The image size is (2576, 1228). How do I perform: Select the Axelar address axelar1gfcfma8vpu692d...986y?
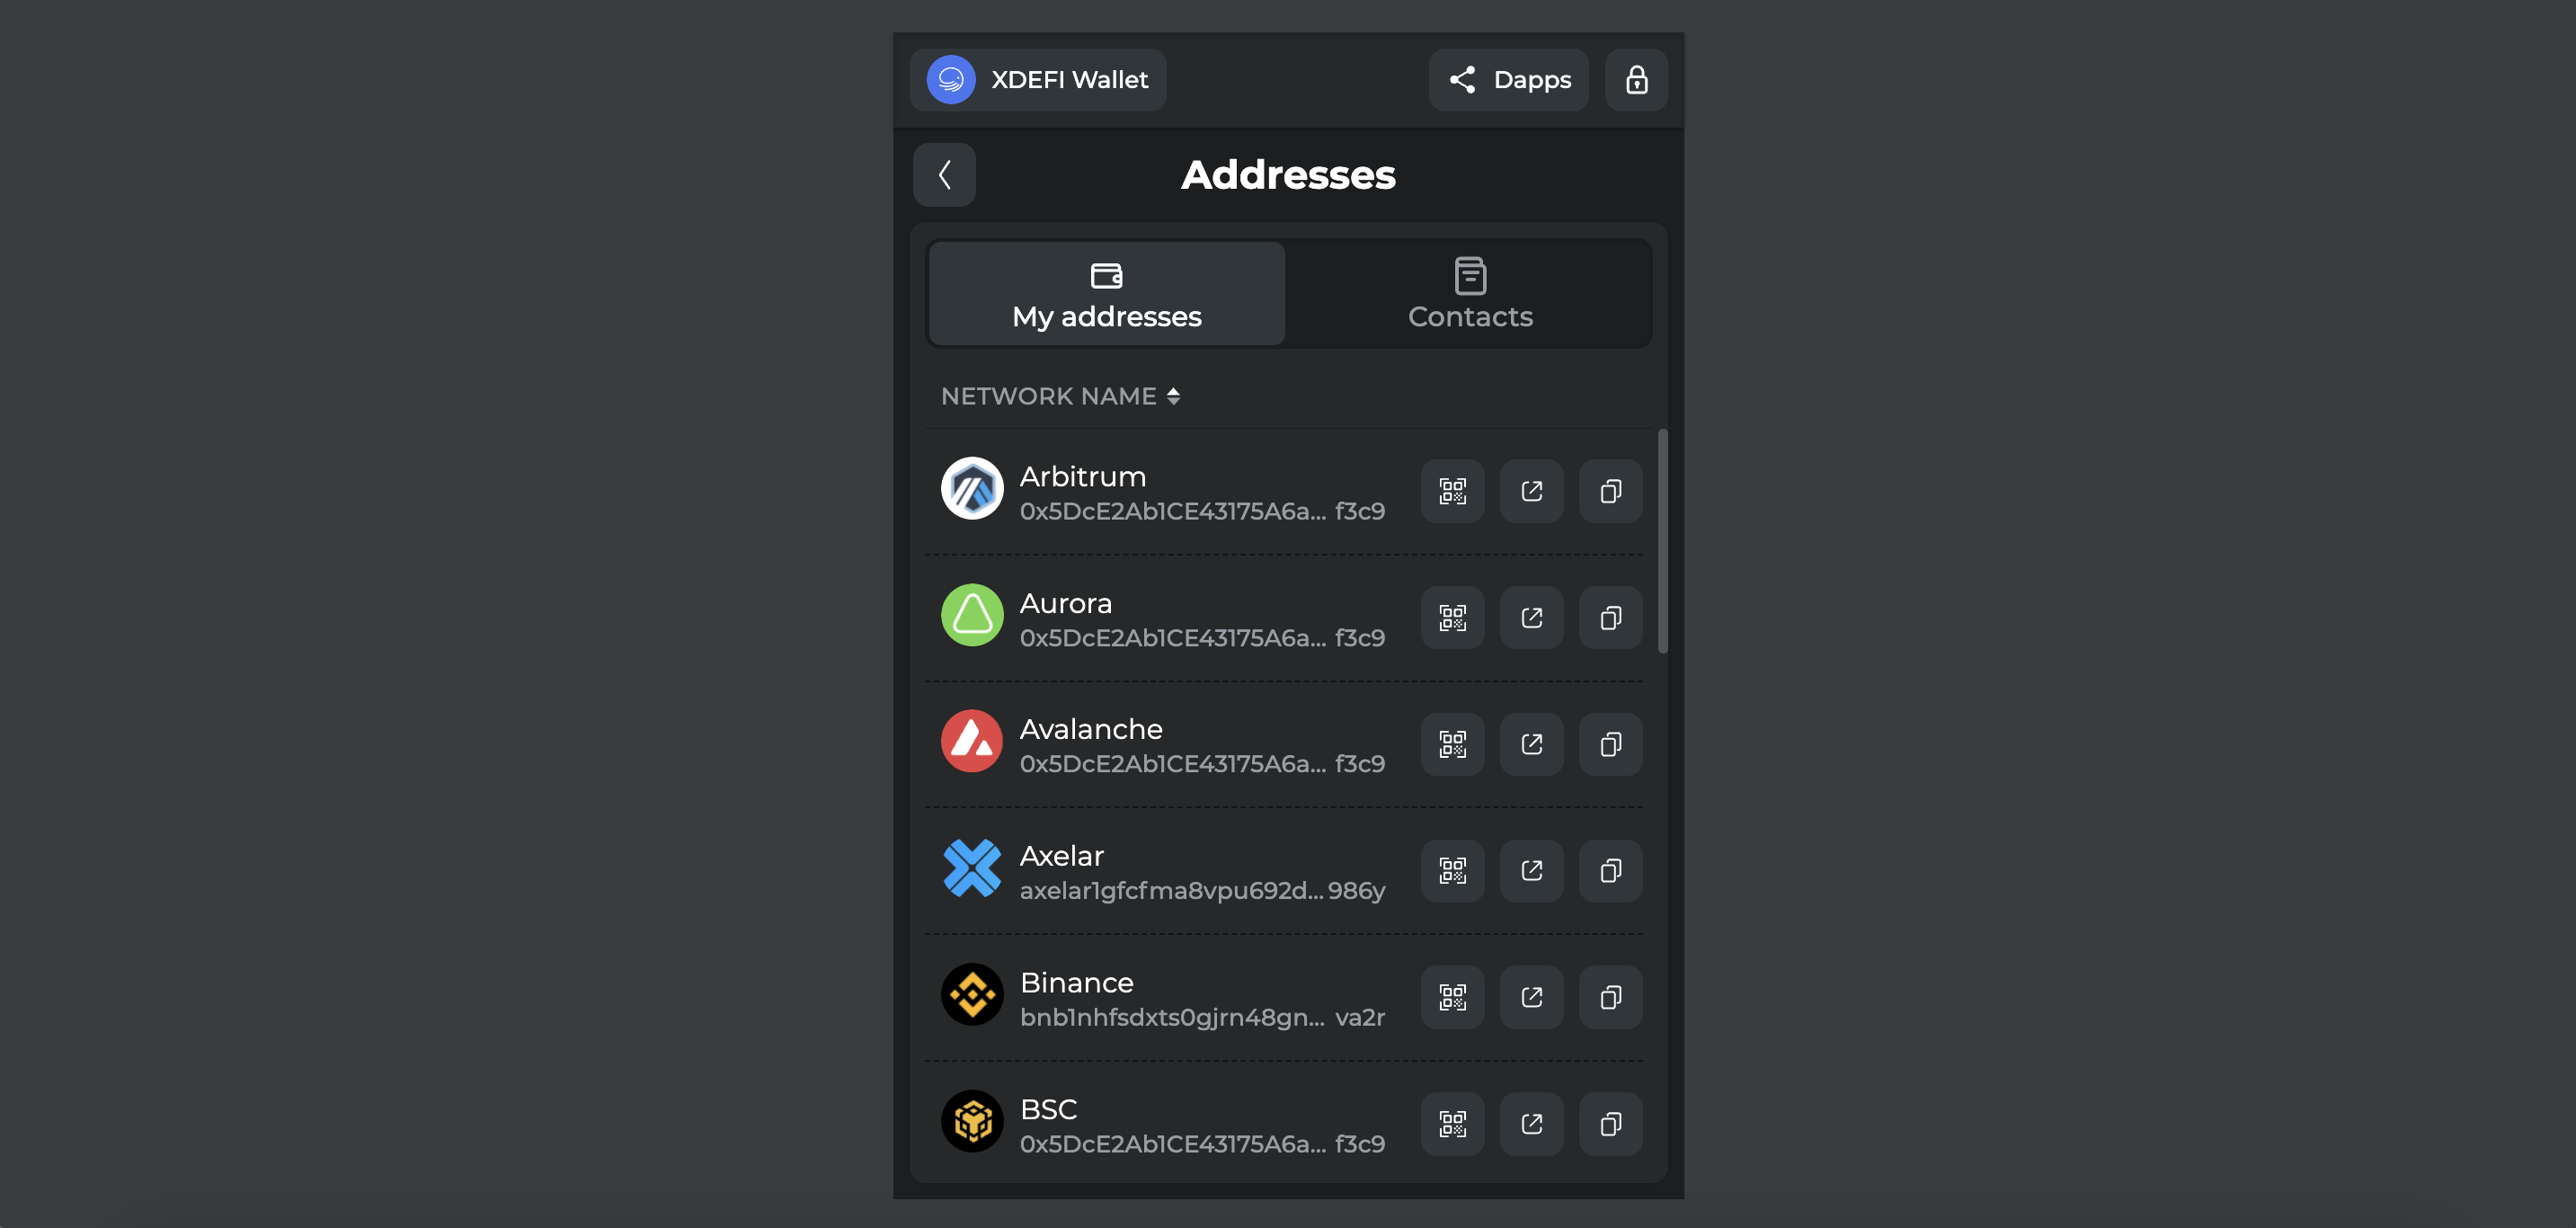pyautogui.click(x=1202, y=891)
